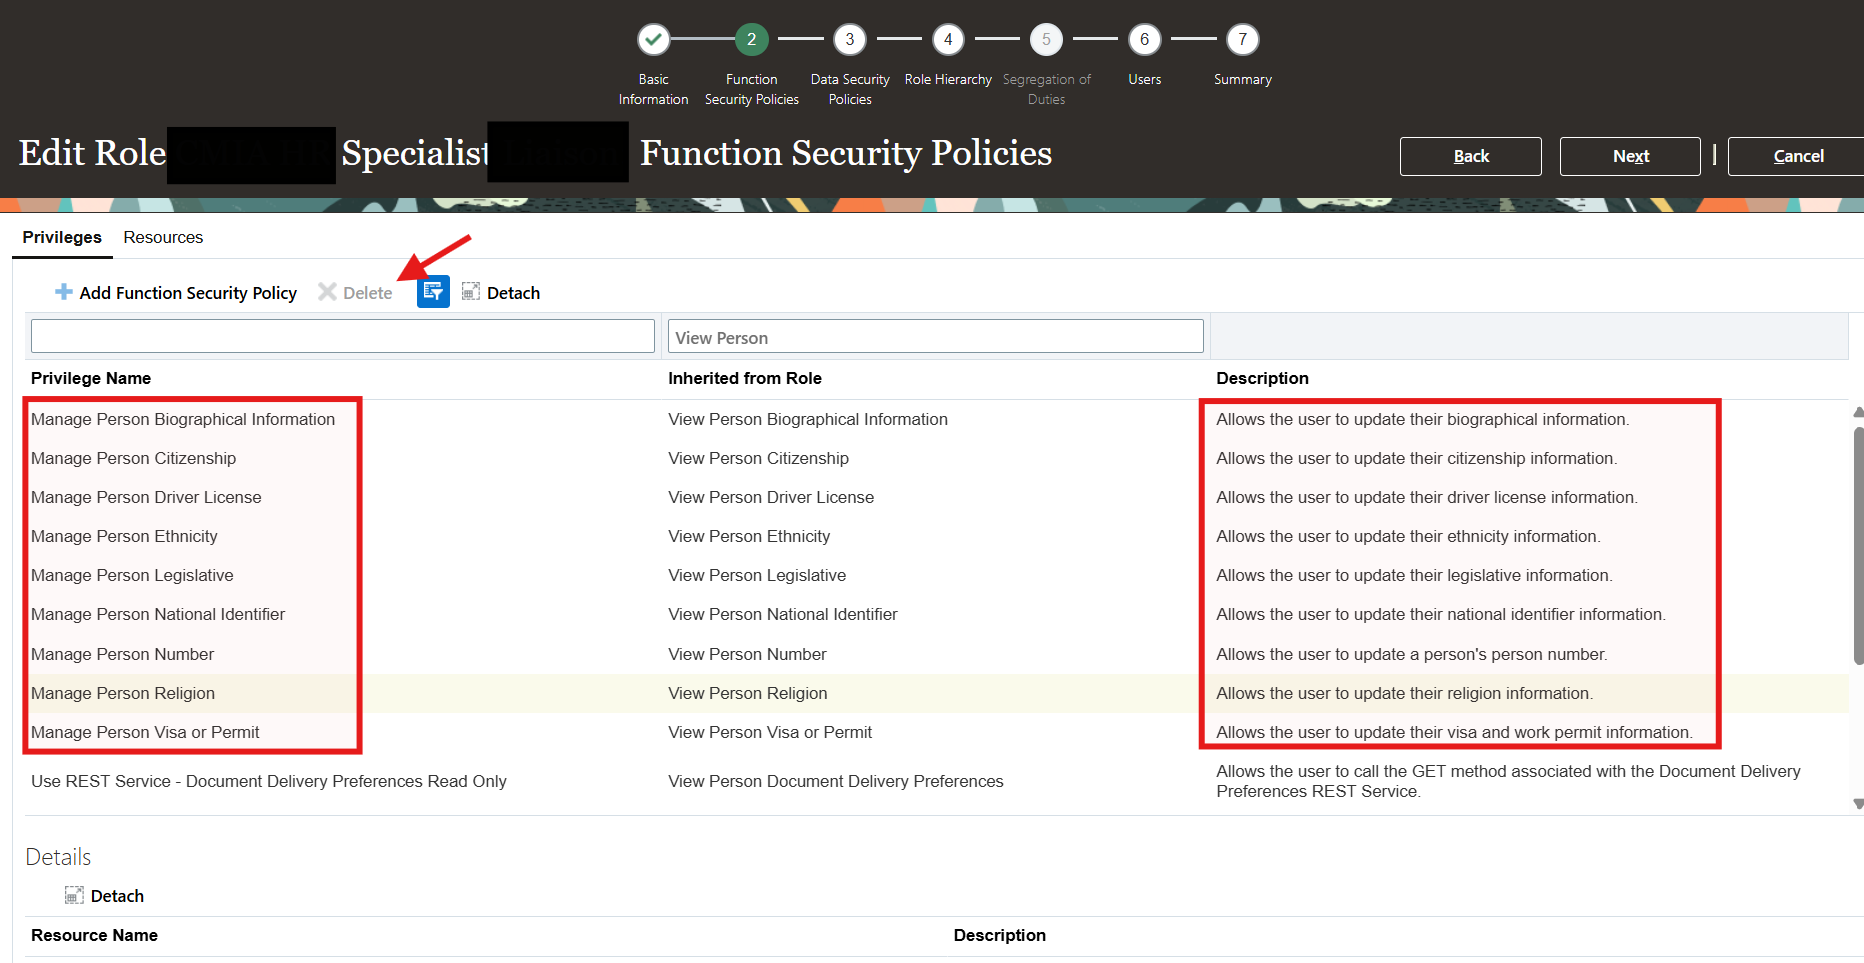1864x963 pixels.
Task: Switch to the Resources tab
Action: 163,237
